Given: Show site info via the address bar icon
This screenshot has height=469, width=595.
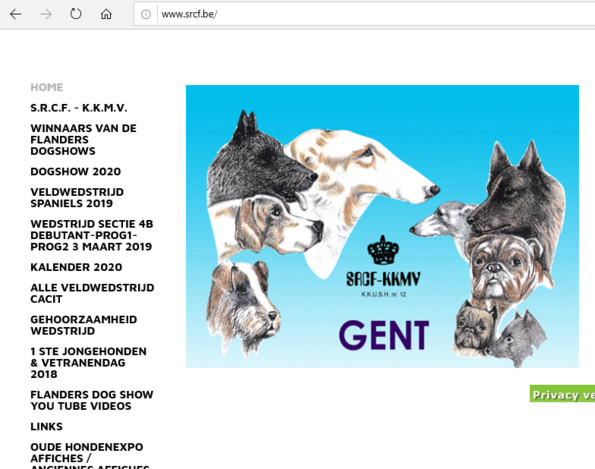Looking at the screenshot, I should (x=146, y=14).
